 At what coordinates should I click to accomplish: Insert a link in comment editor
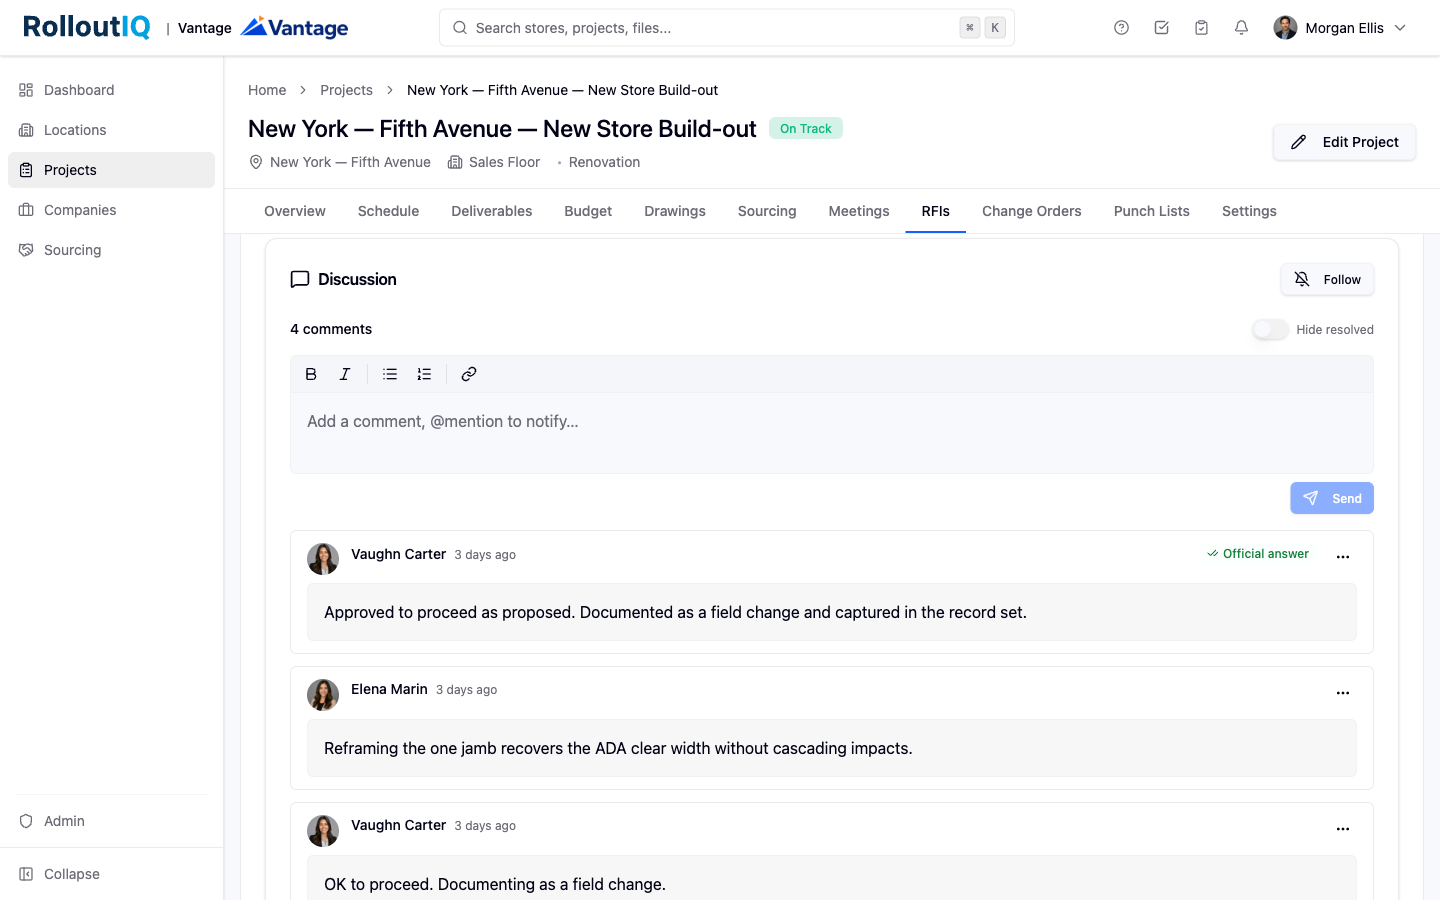click(x=469, y=374)
